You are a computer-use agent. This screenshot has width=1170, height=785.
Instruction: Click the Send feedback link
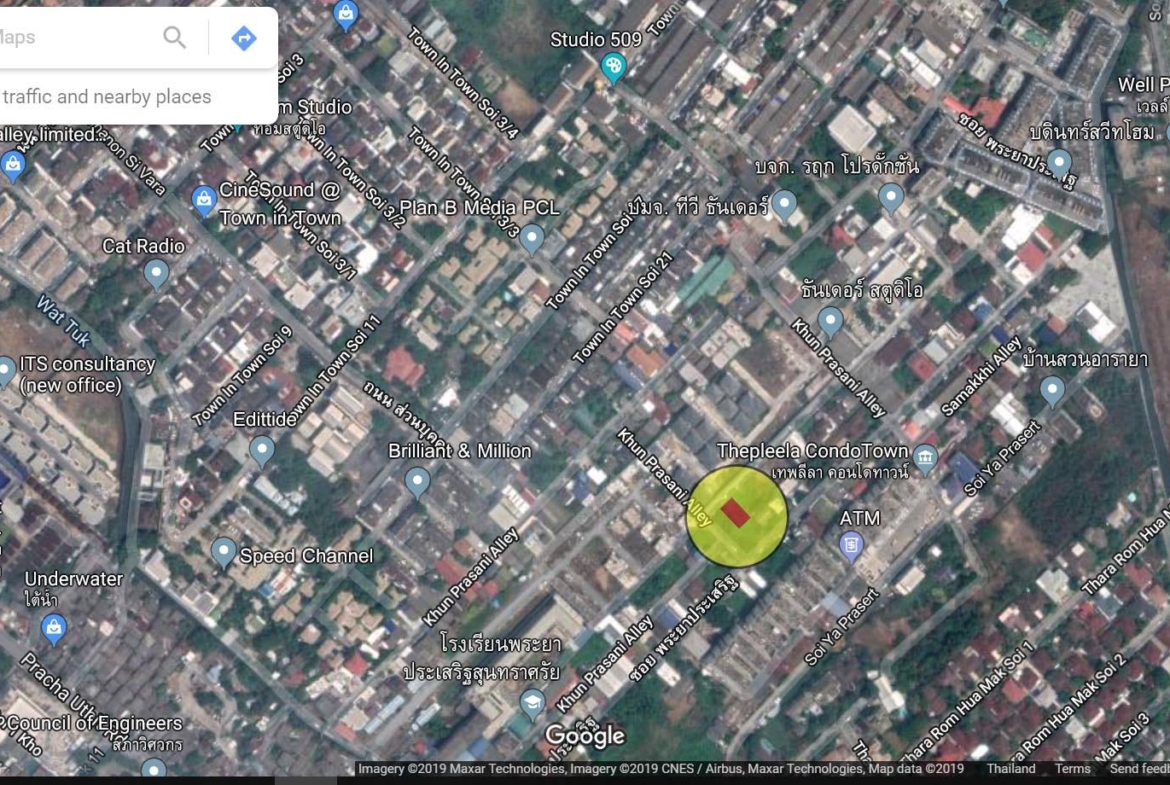(1139, 769)
